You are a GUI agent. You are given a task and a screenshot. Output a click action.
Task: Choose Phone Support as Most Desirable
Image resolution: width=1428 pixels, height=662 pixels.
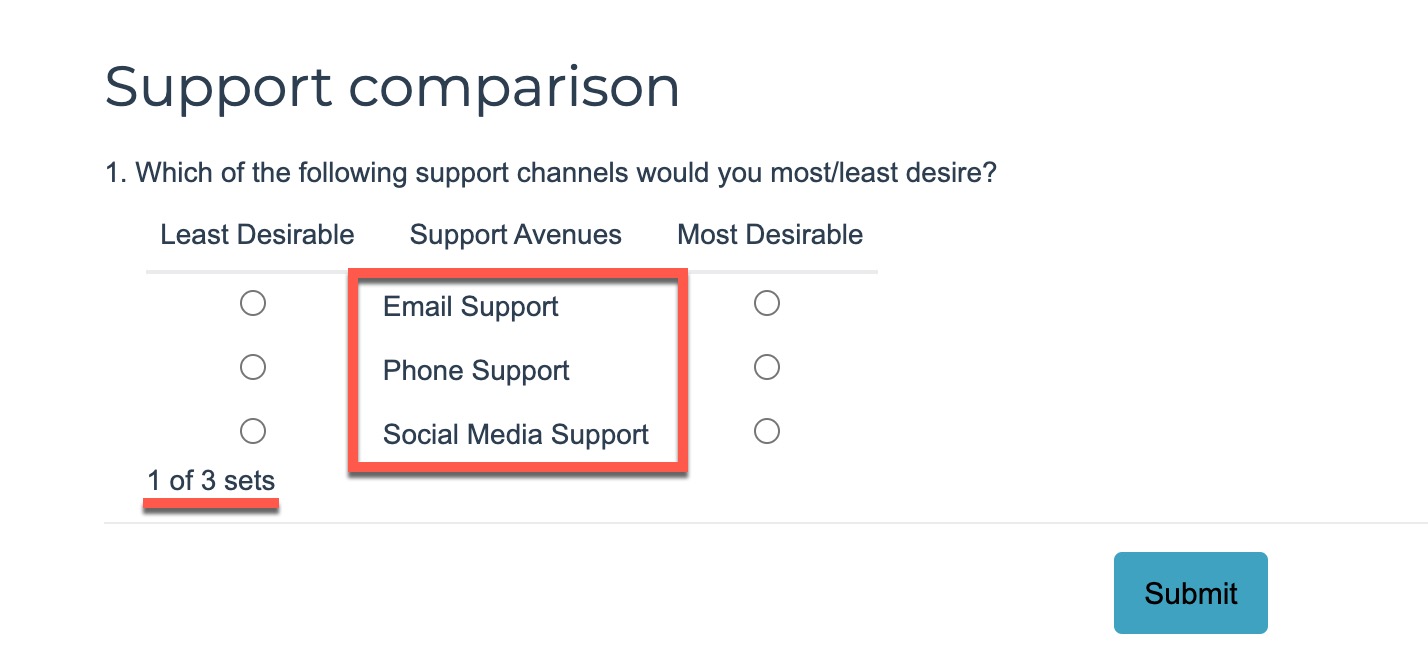tap(767, 368)
